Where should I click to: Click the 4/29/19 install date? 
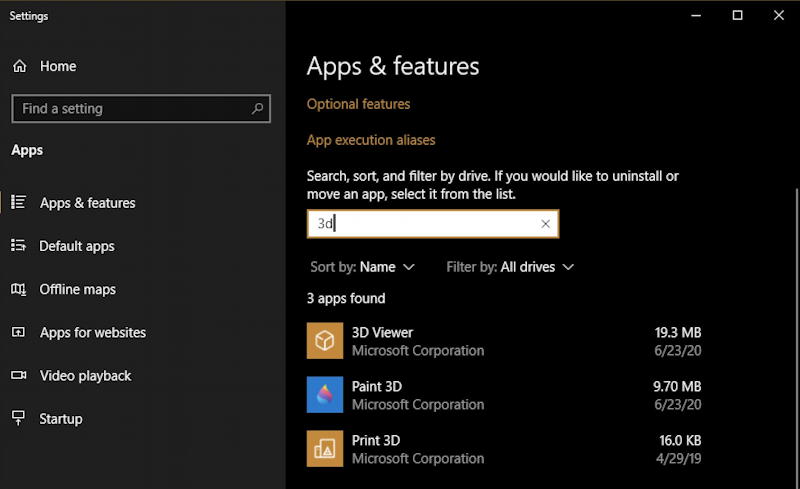679,458
